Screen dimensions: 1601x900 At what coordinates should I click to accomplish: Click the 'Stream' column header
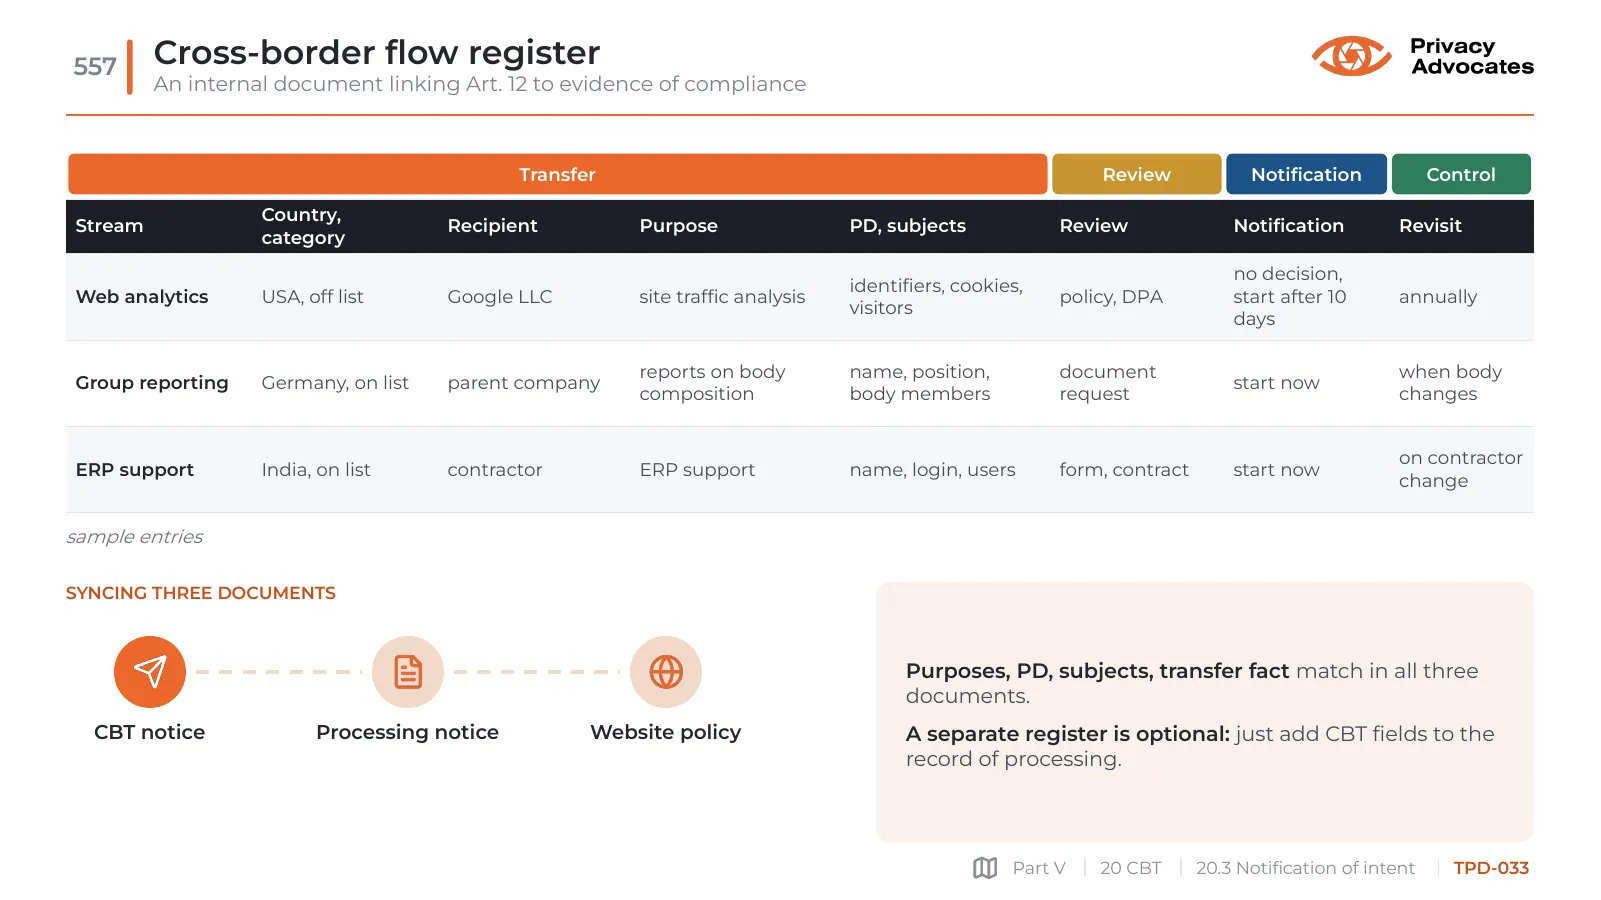(109, 226)
